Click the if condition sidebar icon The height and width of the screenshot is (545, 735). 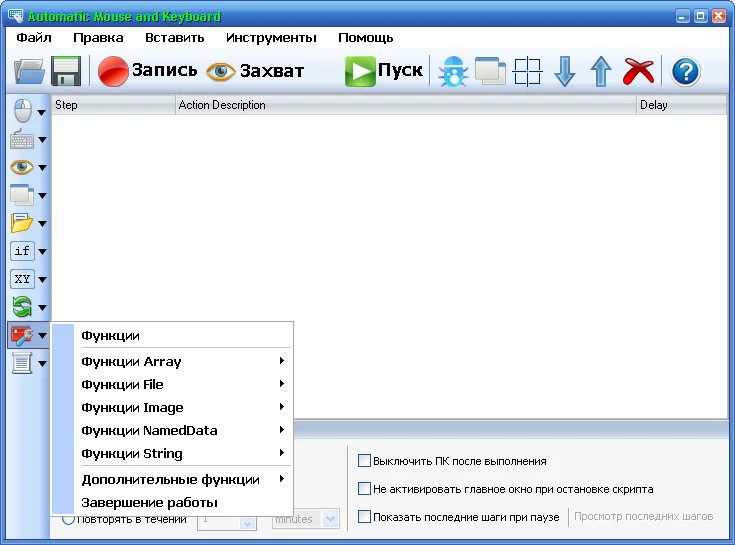coord(22,251)
